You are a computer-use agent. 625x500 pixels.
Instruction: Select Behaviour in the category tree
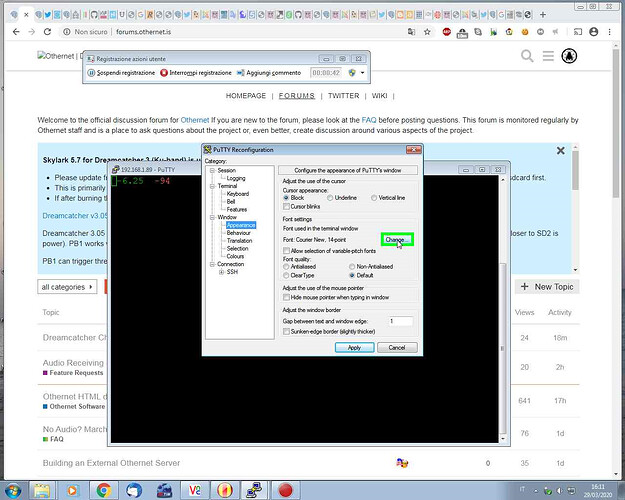coord(239,233)
